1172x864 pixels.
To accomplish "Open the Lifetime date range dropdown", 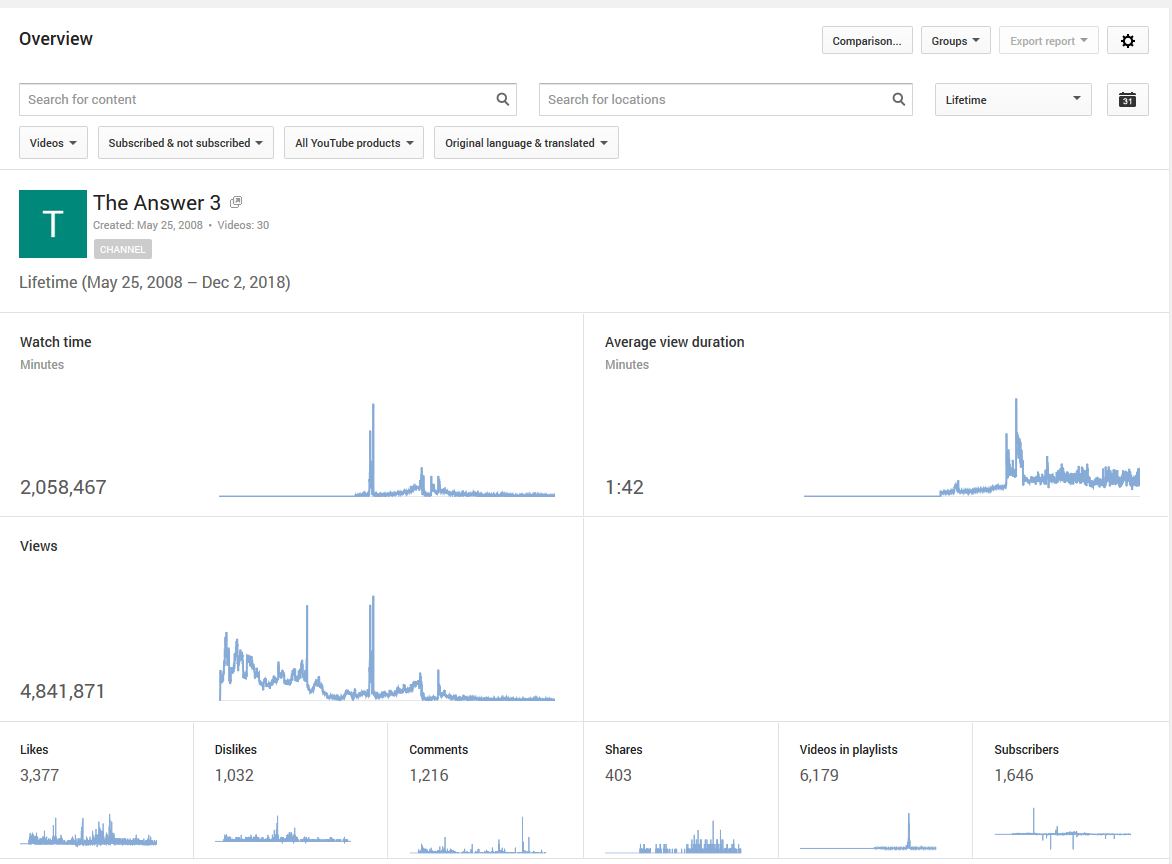I will coord(1013,99).
